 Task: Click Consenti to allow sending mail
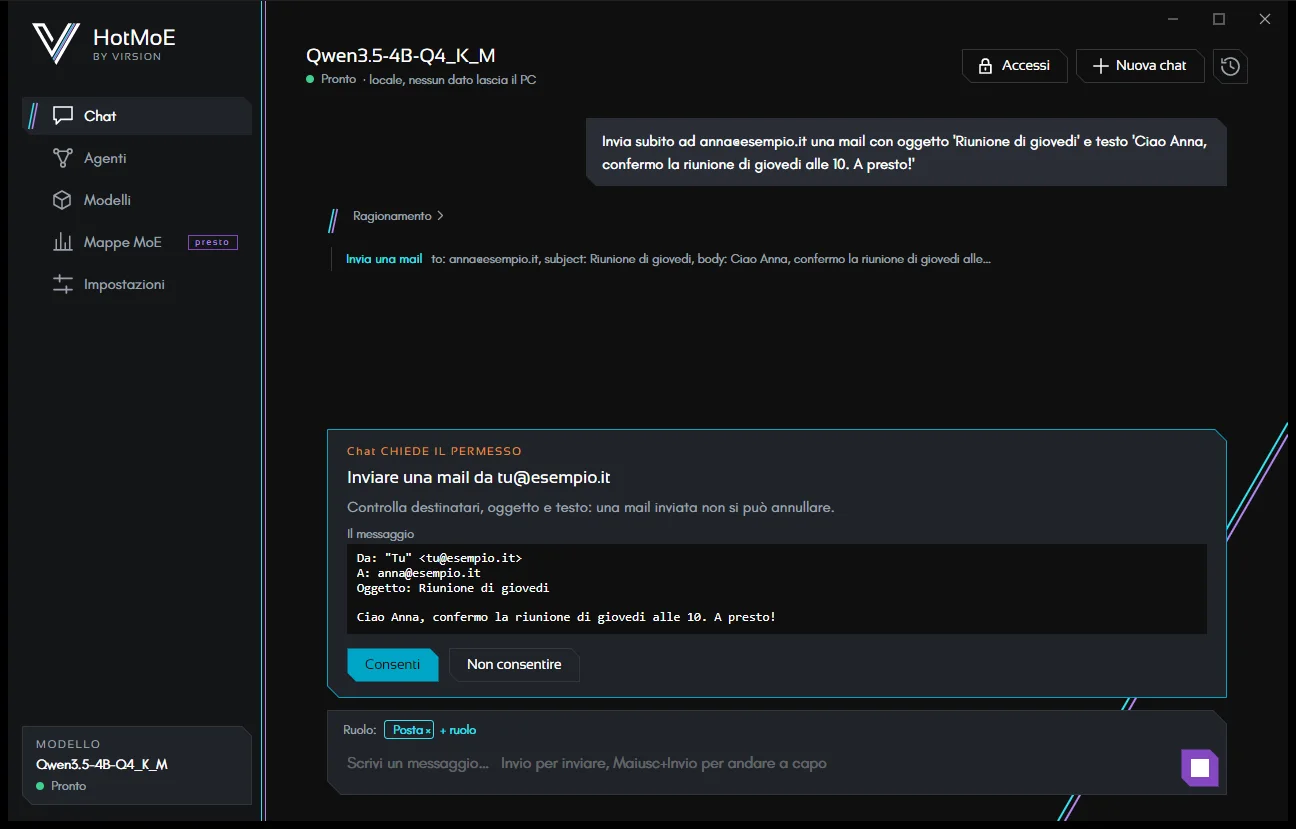click(393, 665)
